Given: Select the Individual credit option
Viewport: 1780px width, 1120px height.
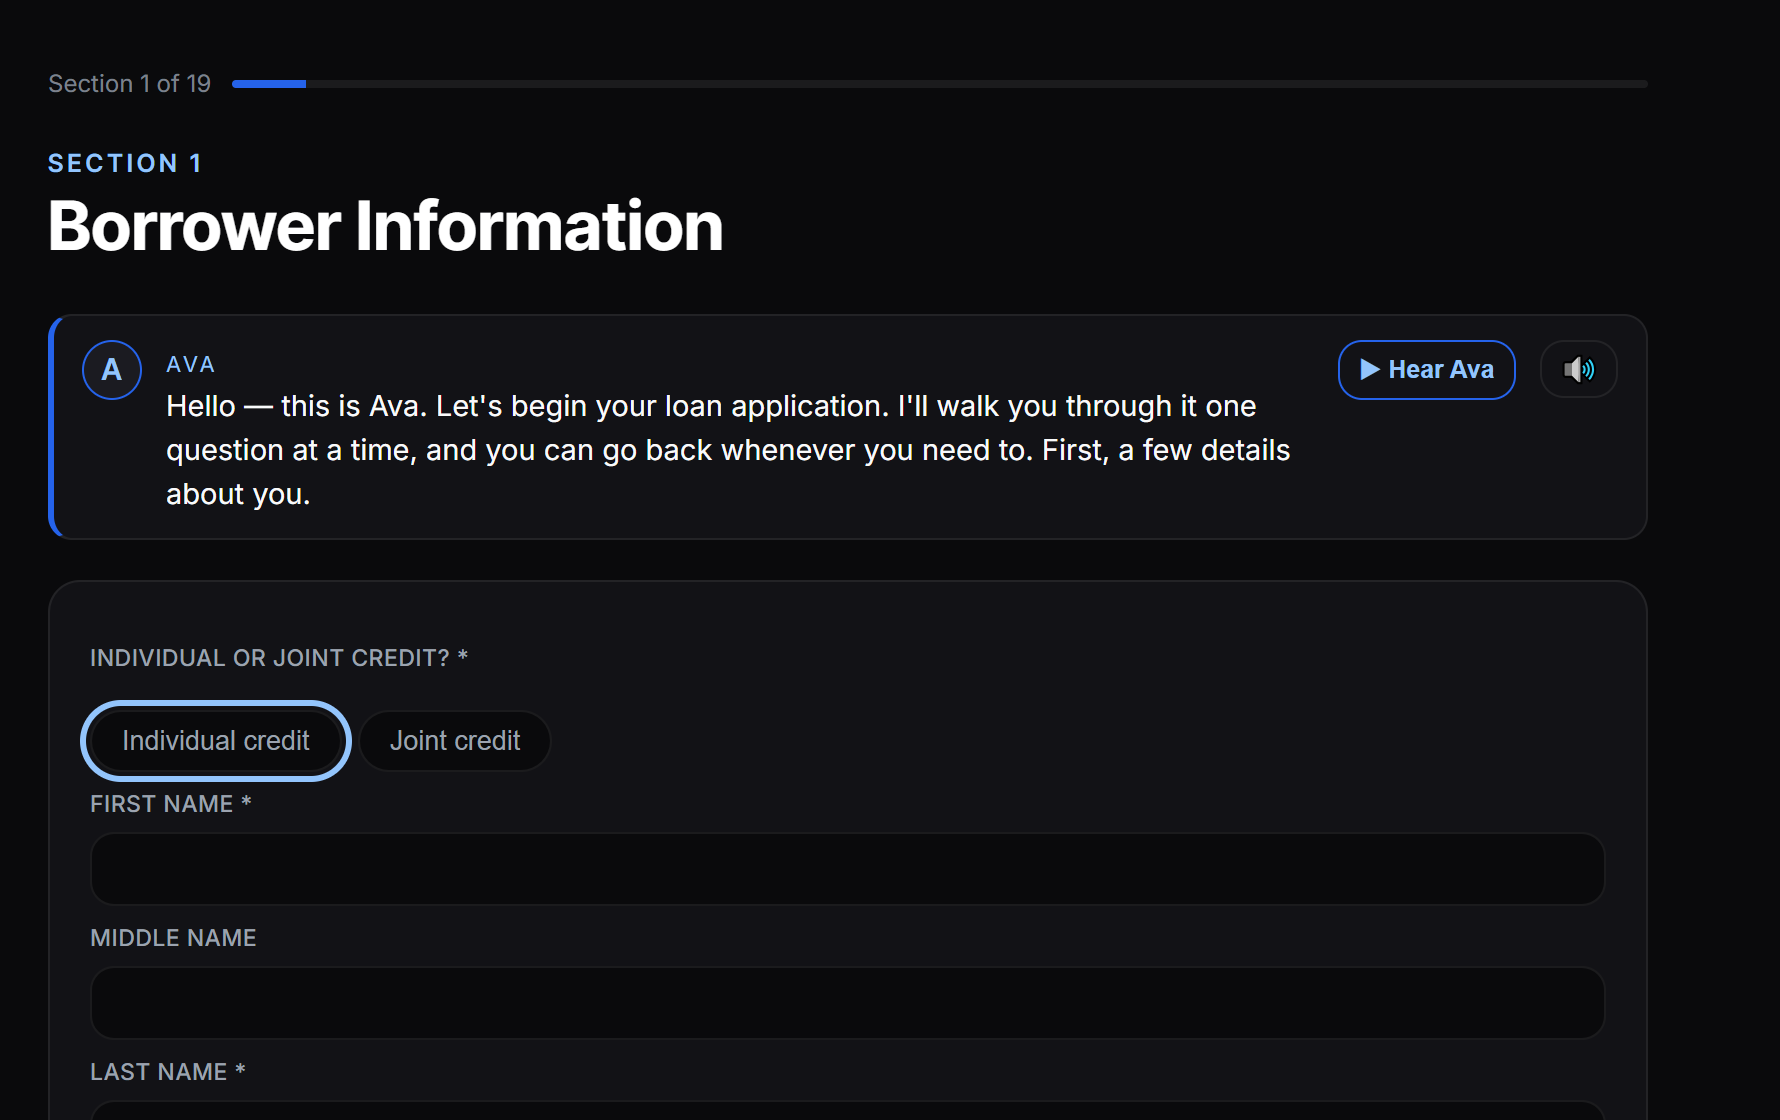Looking at the screenshot, I should coord(216,741).
